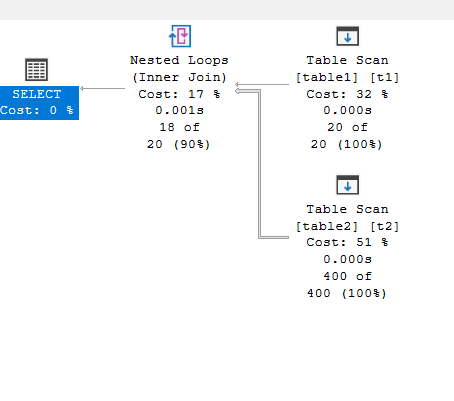The height and width of the screenshot is (401, 454).
Task: Click the table2 Table Scan icon
Action: click(x=347, y=185)
